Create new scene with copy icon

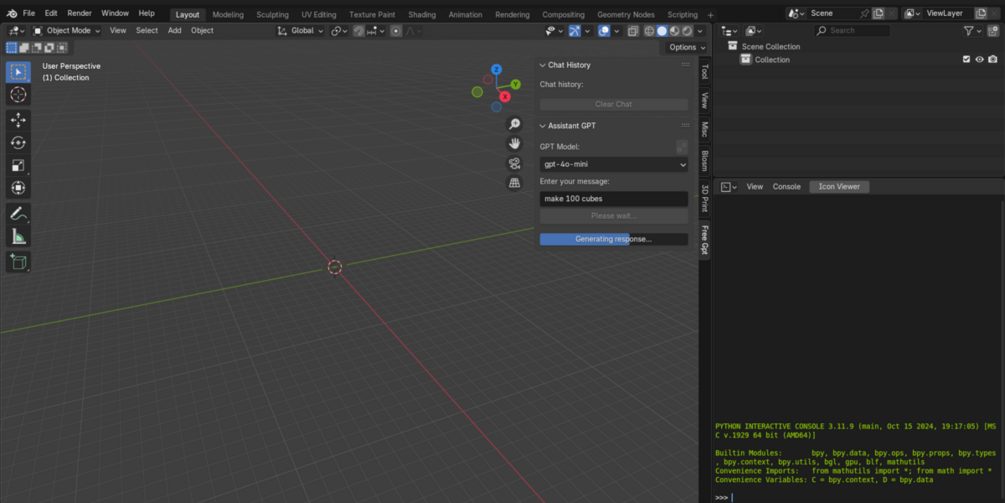[x=878, y=13]
